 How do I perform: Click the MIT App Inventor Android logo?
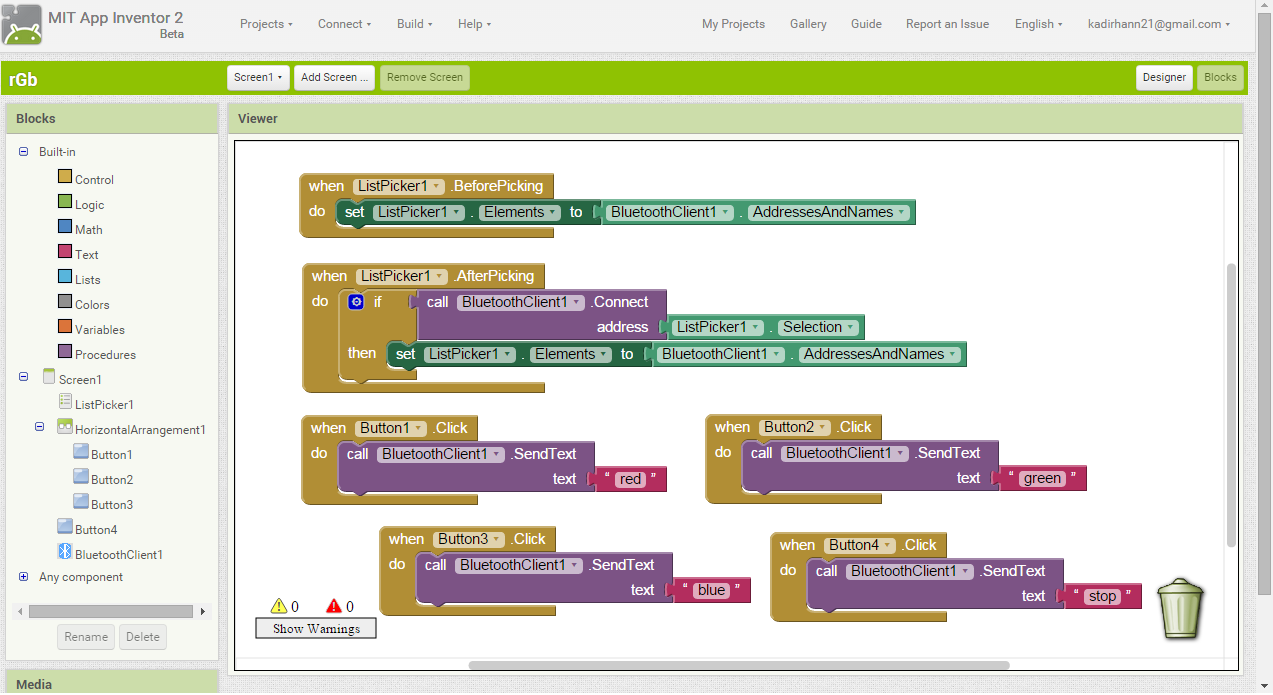coord(22,25)
